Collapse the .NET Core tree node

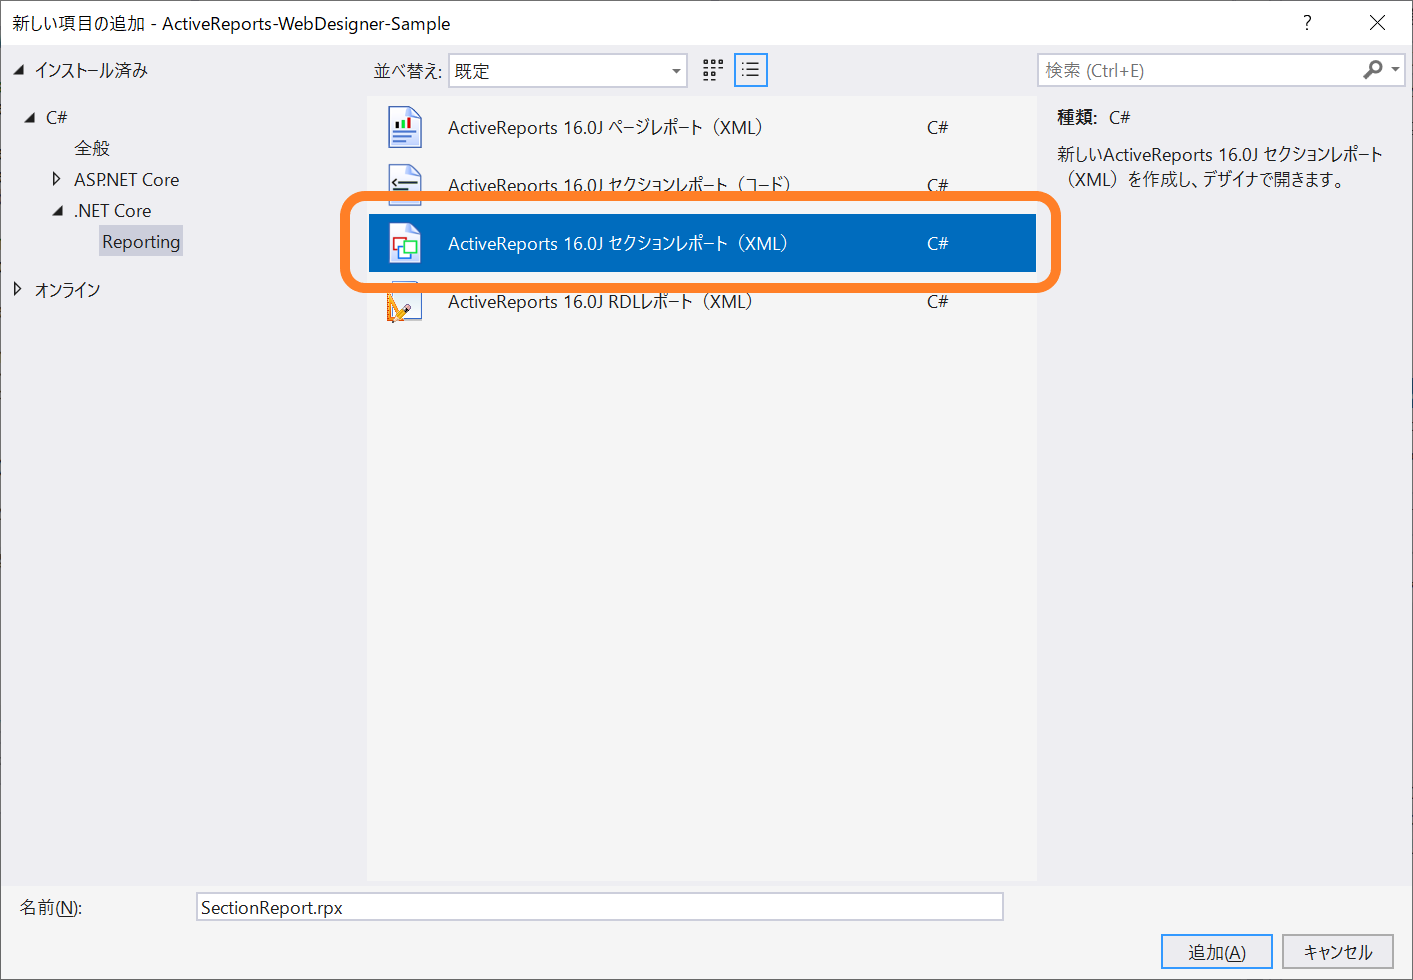tap(58, 211)
